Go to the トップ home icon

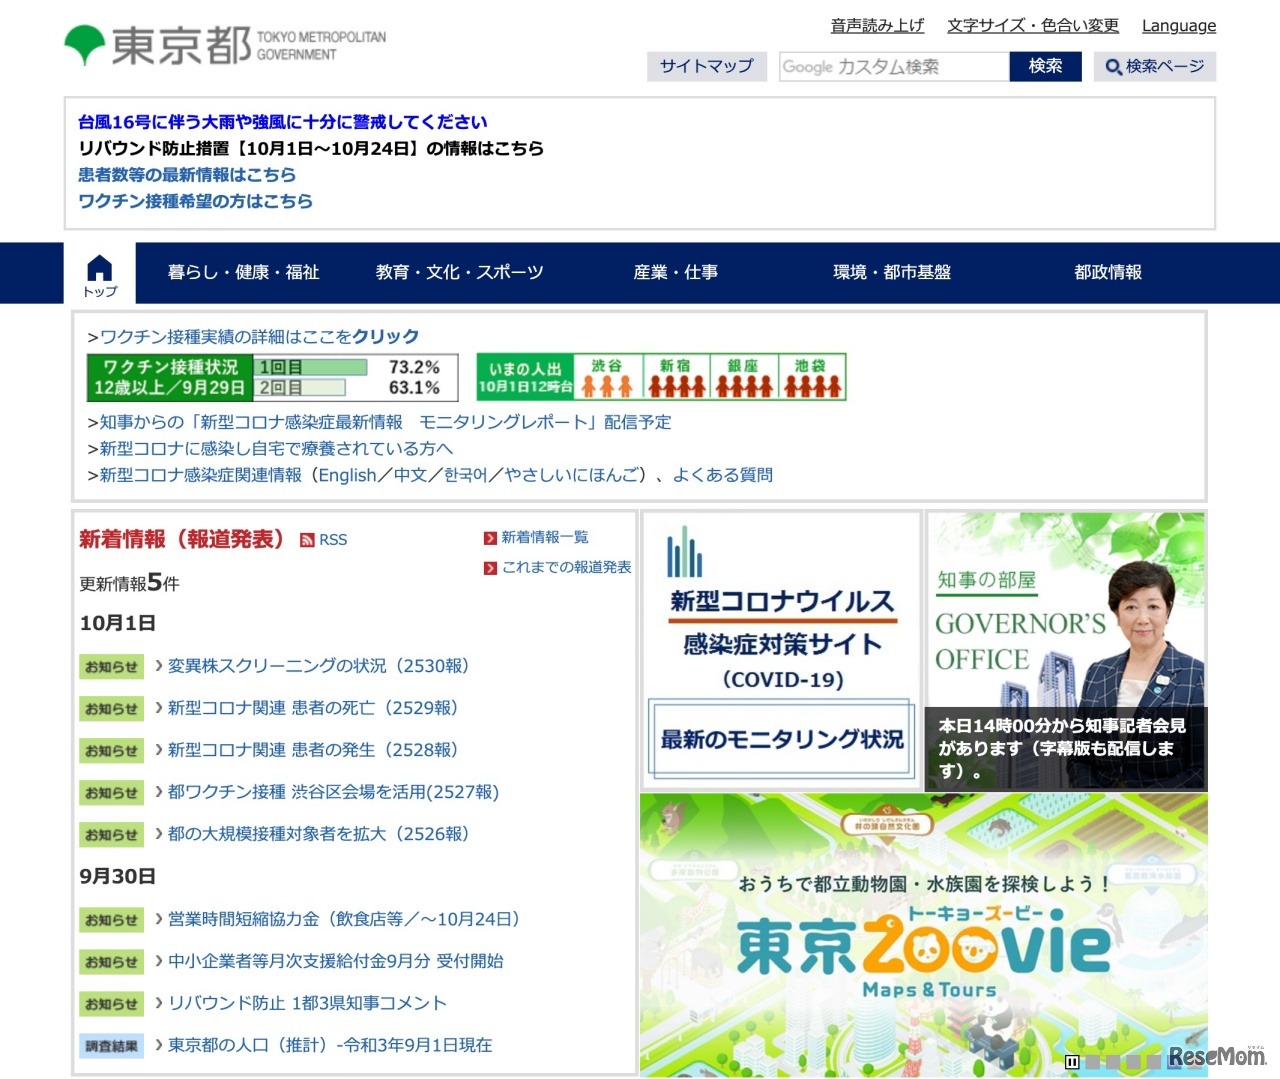pyautogui.click(x=100, y=273)
